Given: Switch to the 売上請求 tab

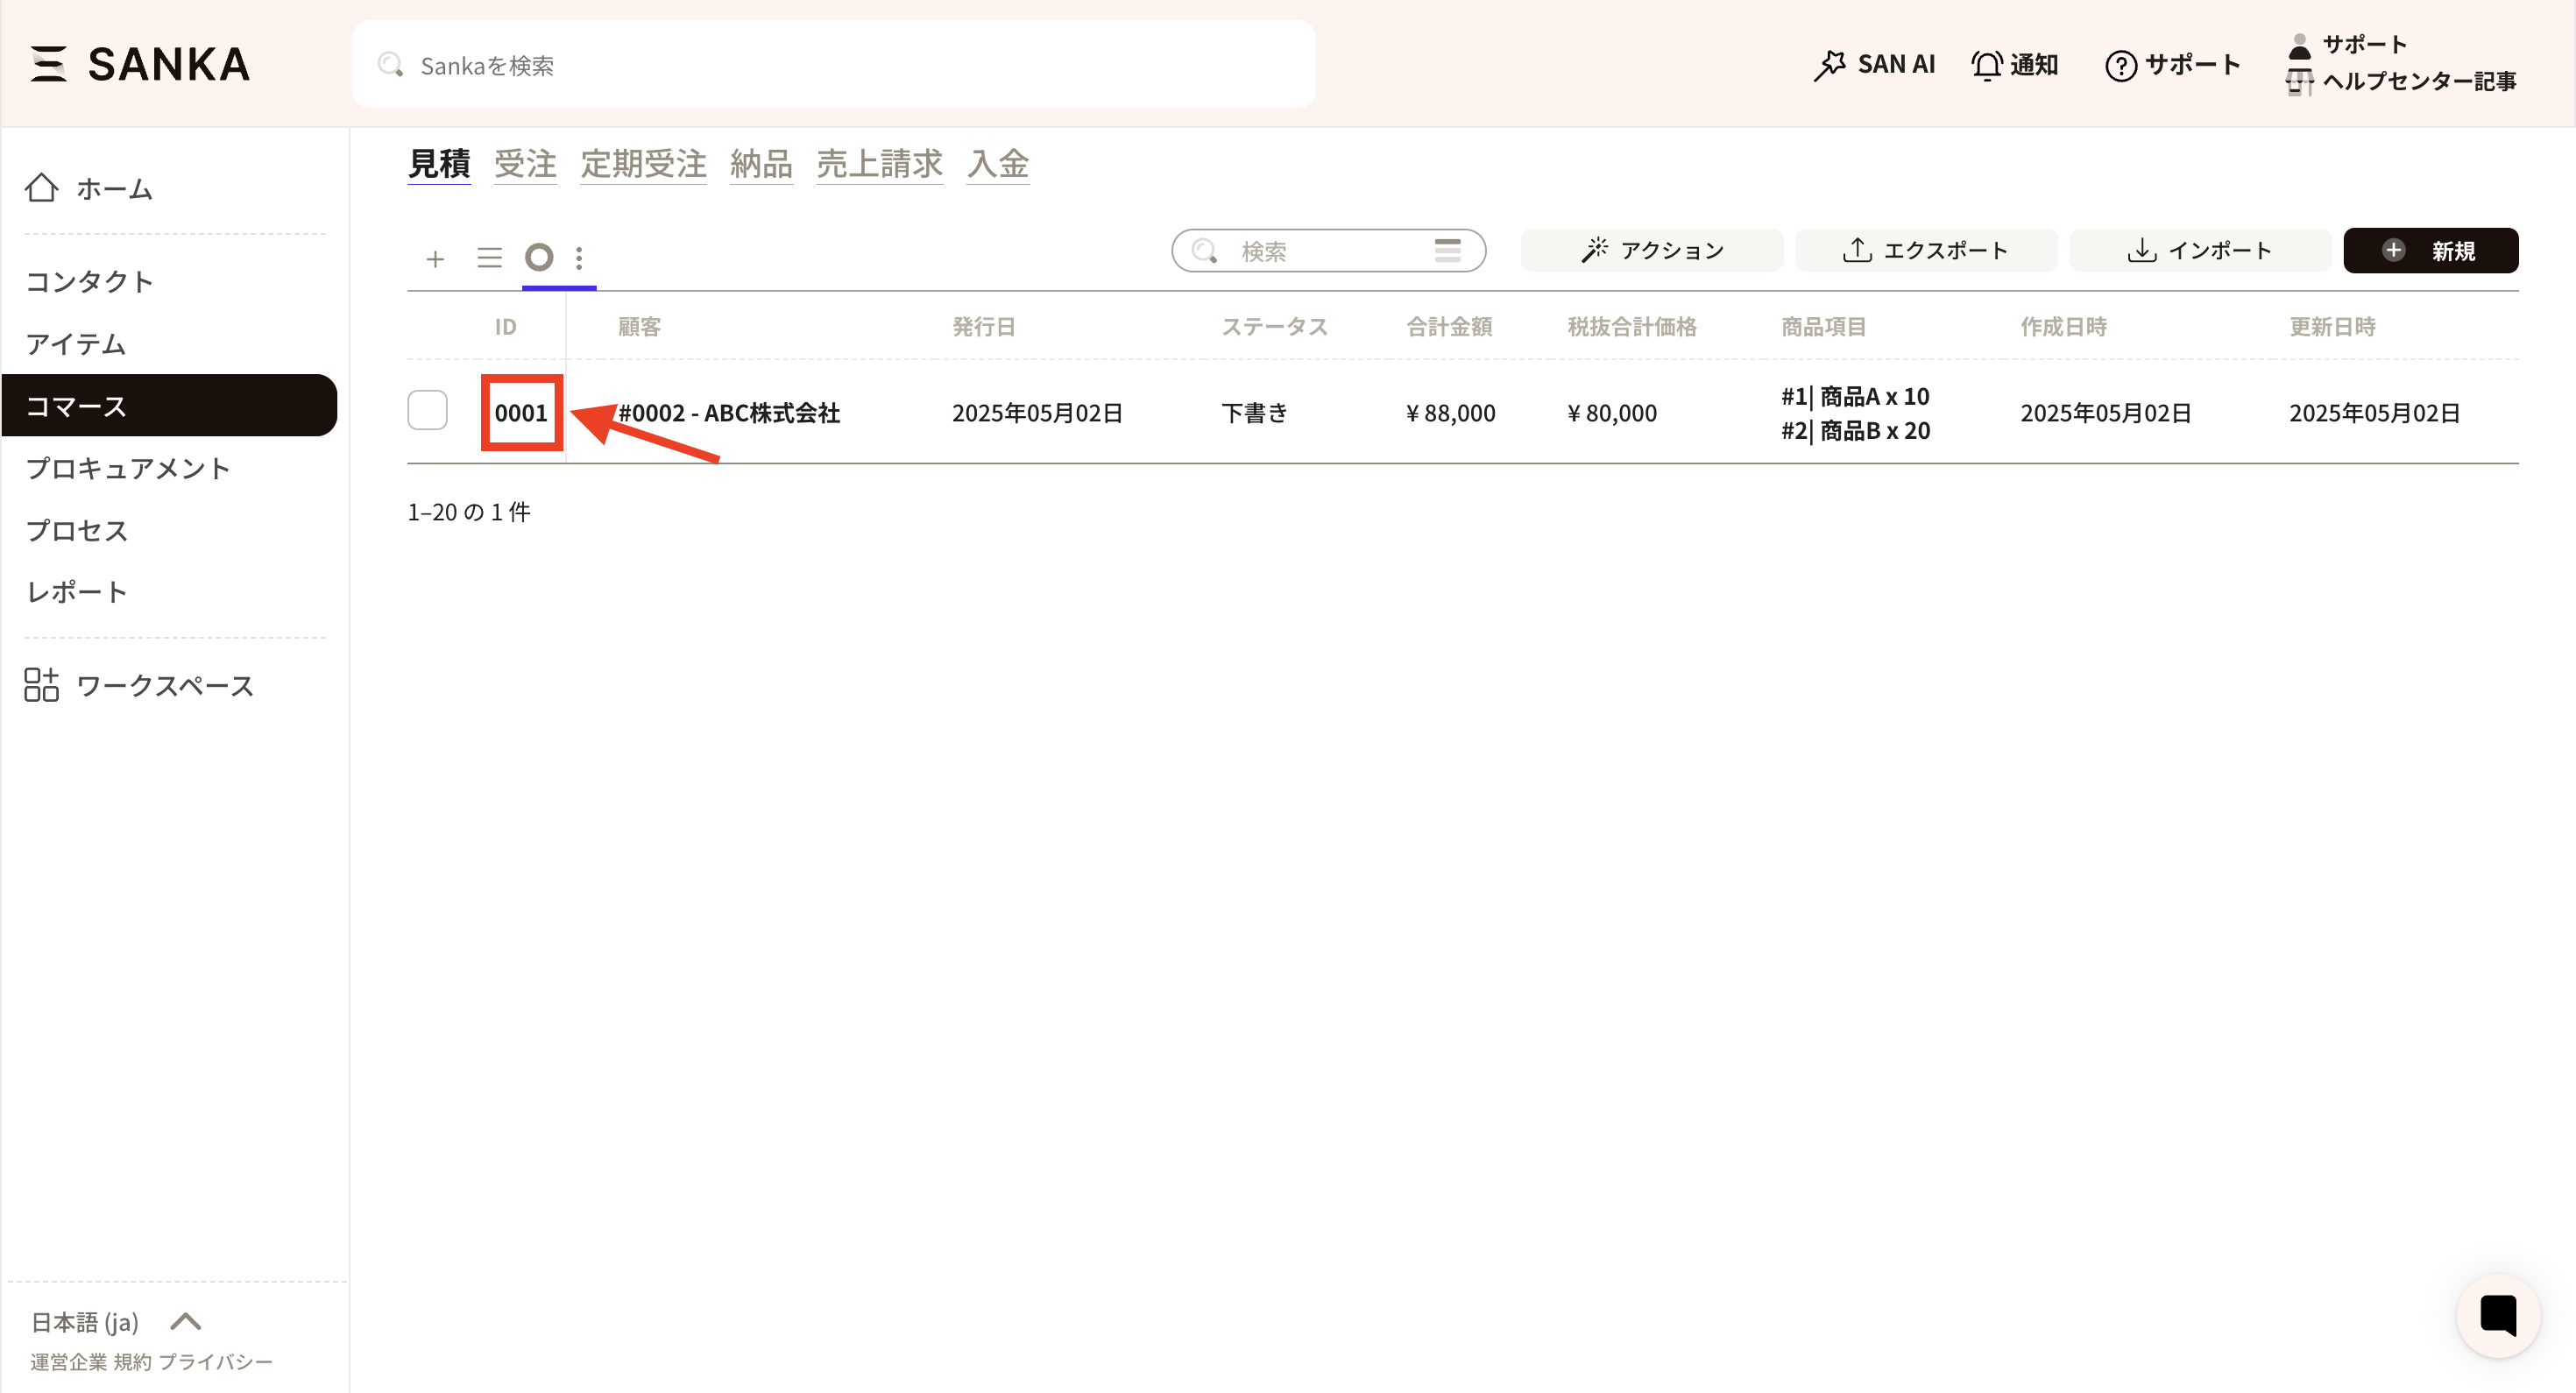Looking at the screenshot, I should coord(879,164).
